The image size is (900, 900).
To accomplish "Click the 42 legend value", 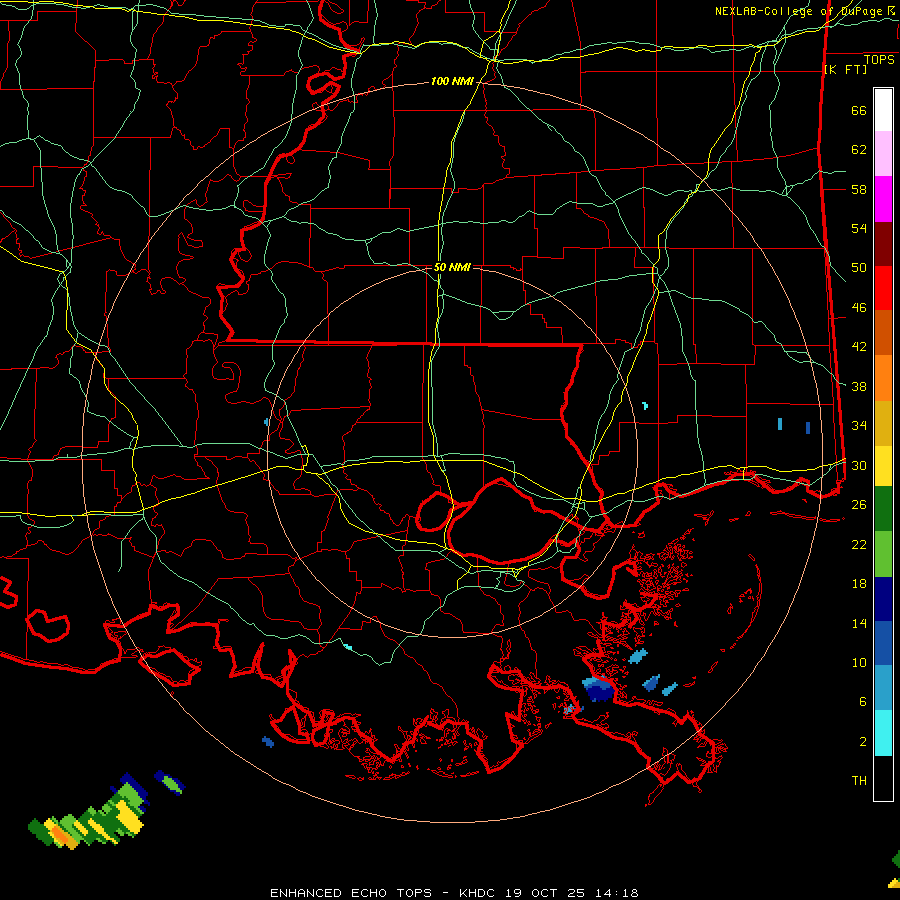I will point(859,347).
